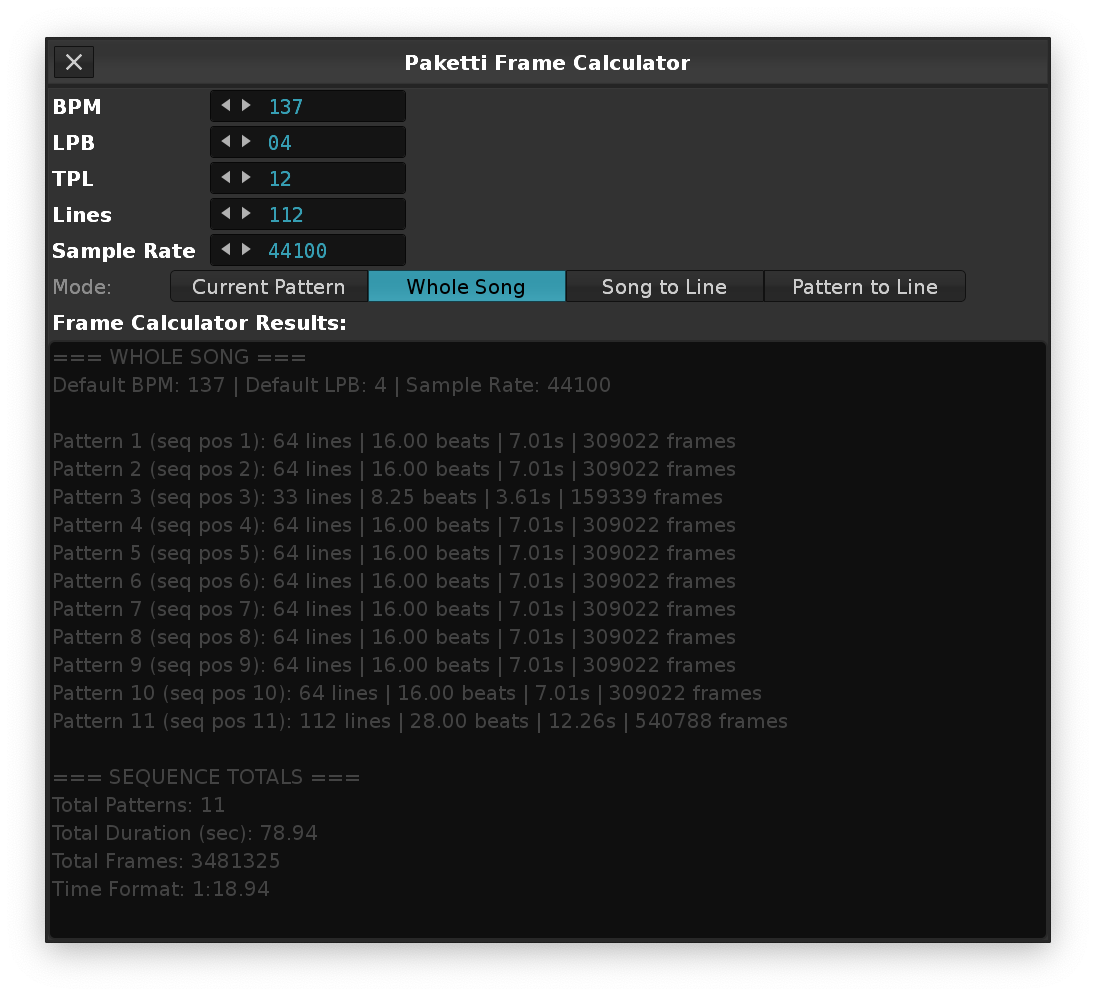
Task: Click the Total Frames line in results
Action: [x=166, y=861]
